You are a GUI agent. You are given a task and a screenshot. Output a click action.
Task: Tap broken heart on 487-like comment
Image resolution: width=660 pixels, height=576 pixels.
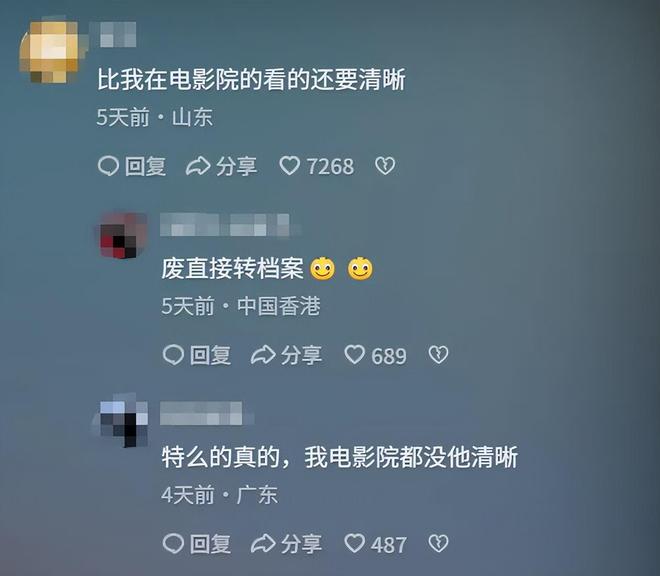coord(438,543)
